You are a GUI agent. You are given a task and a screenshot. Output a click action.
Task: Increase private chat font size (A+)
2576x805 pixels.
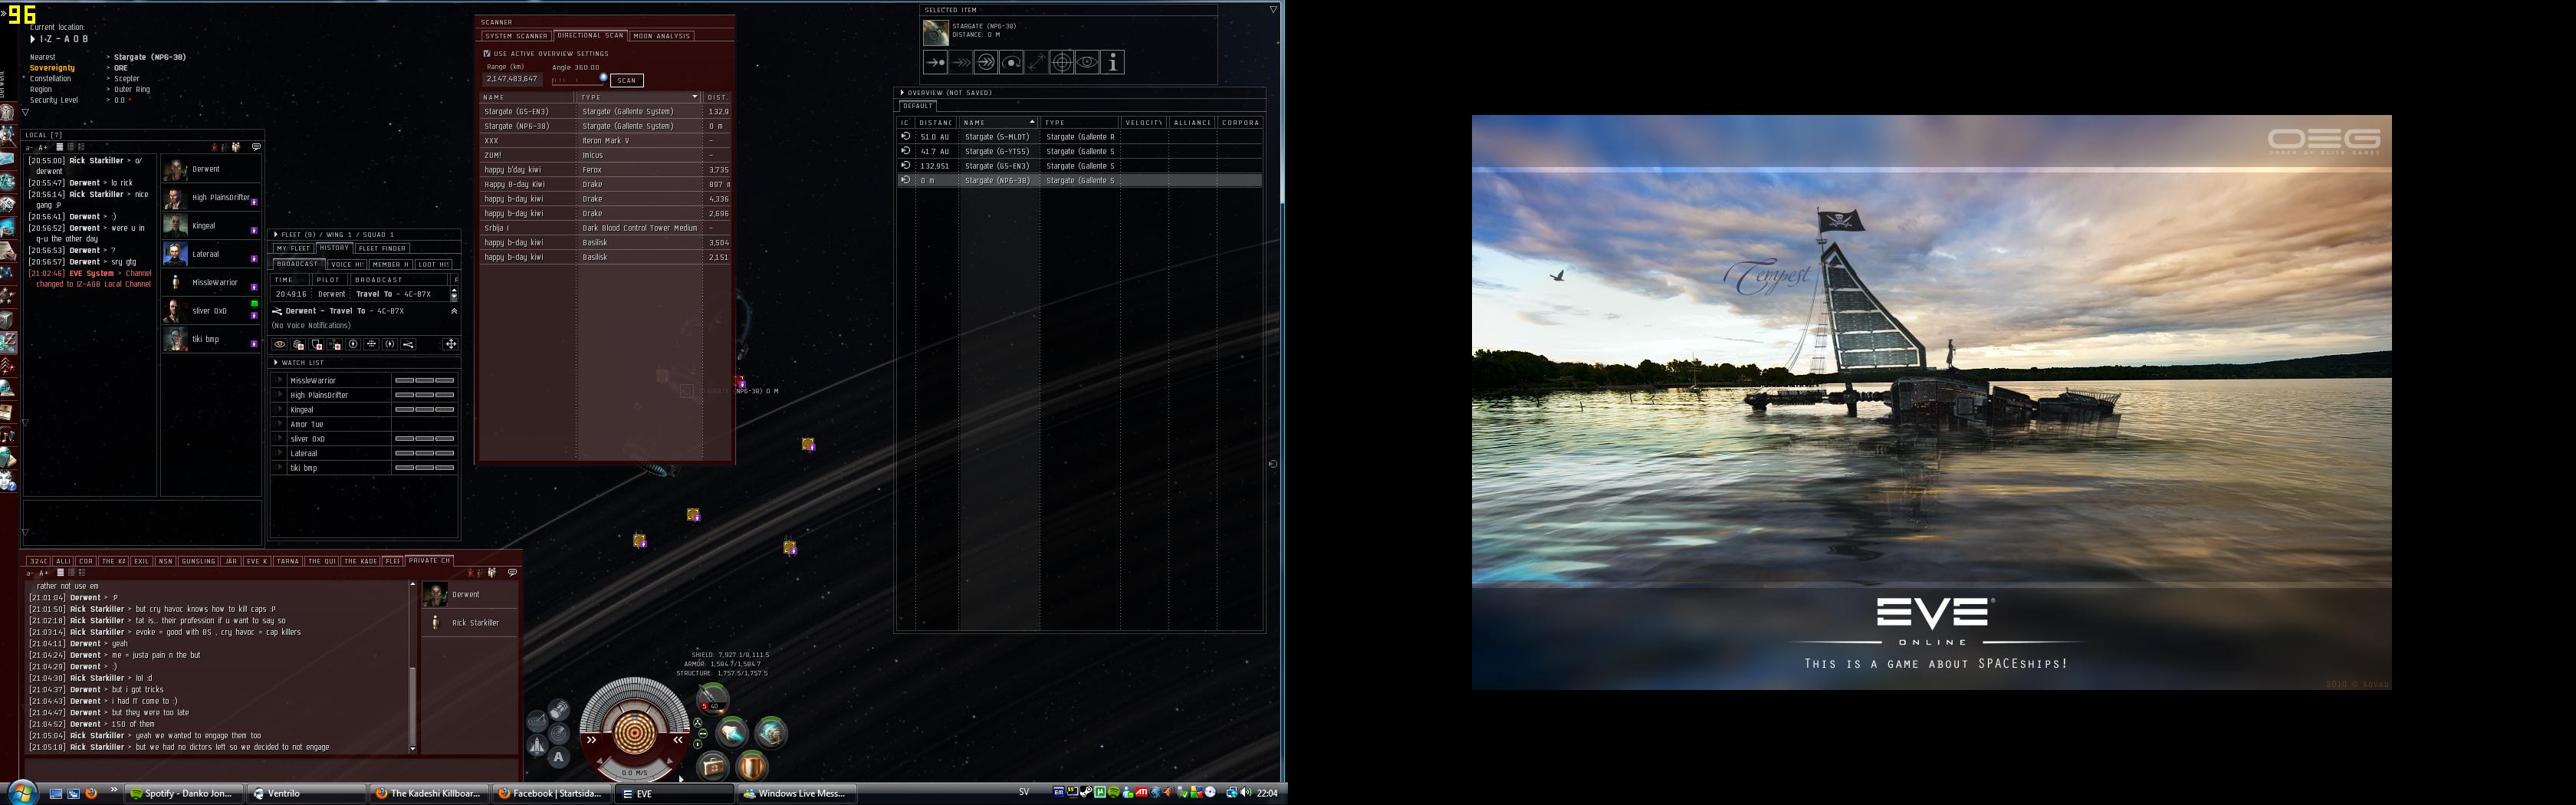coord(43,573)
